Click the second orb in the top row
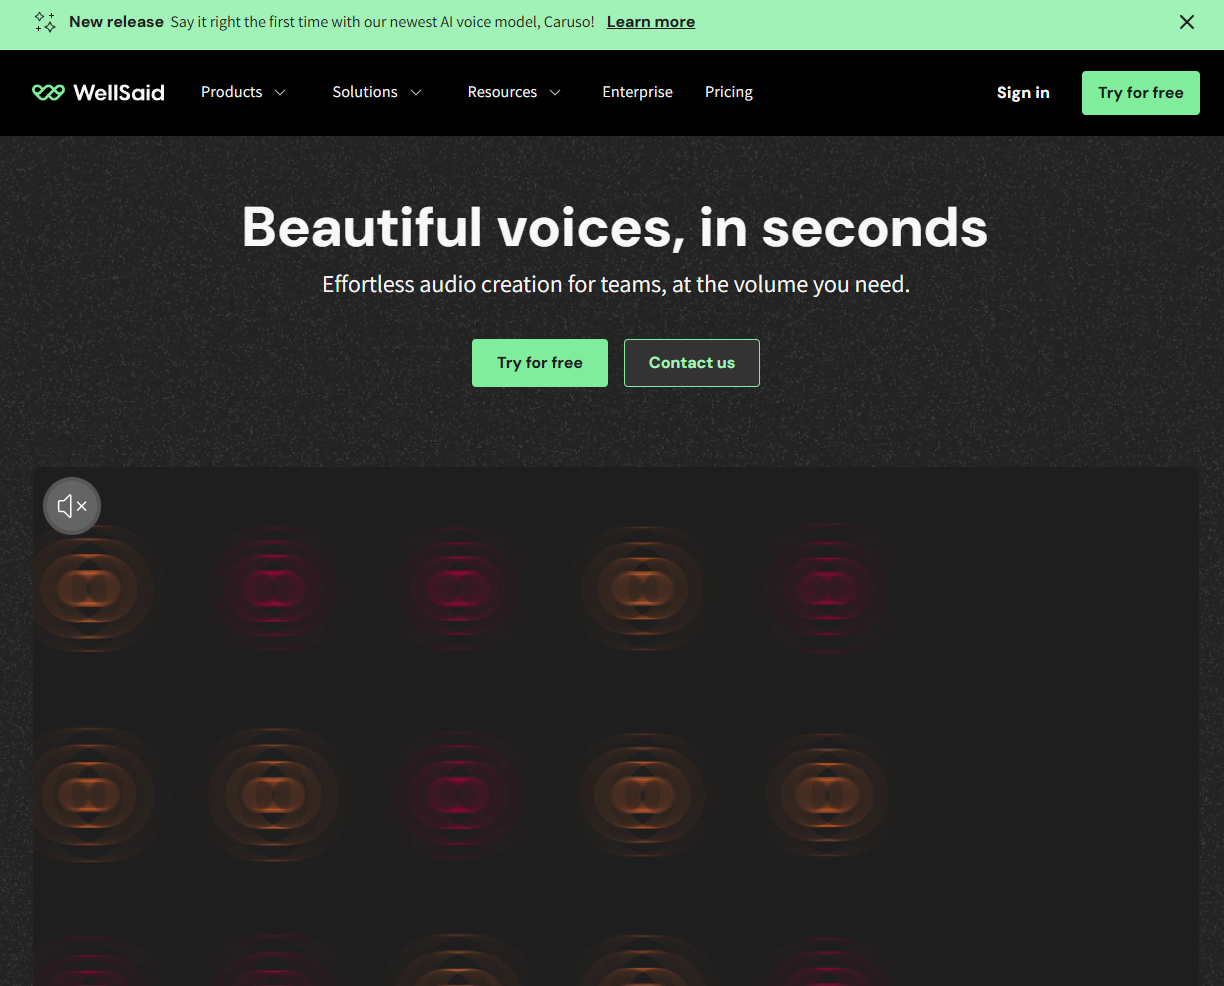Screen dimensions: 1224x986 click(x=273, y=588)
